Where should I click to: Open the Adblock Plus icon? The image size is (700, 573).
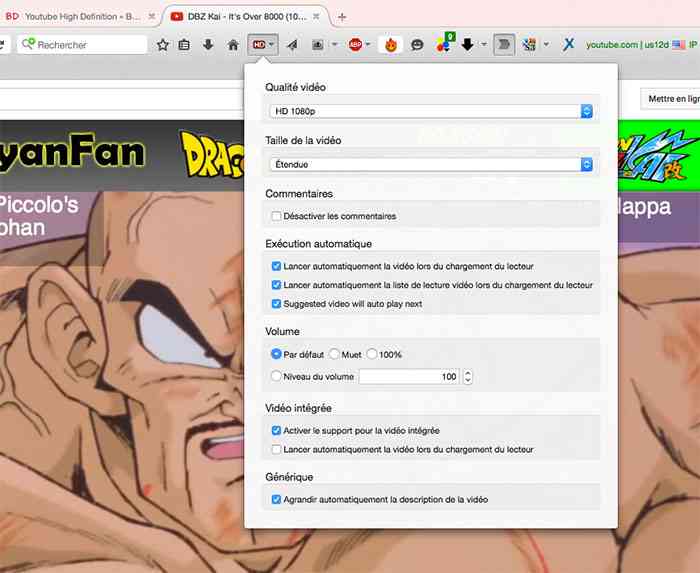(x=355, y=45)
